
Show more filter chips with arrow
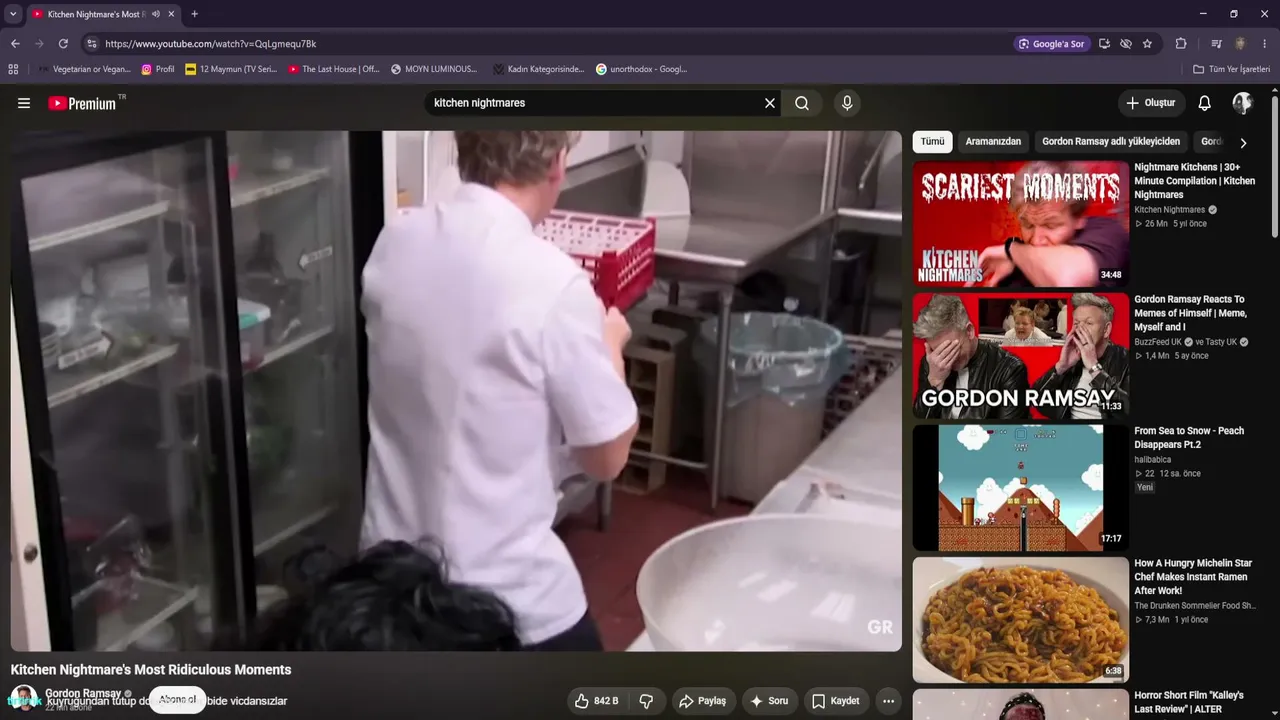(x=1243, y=143)
